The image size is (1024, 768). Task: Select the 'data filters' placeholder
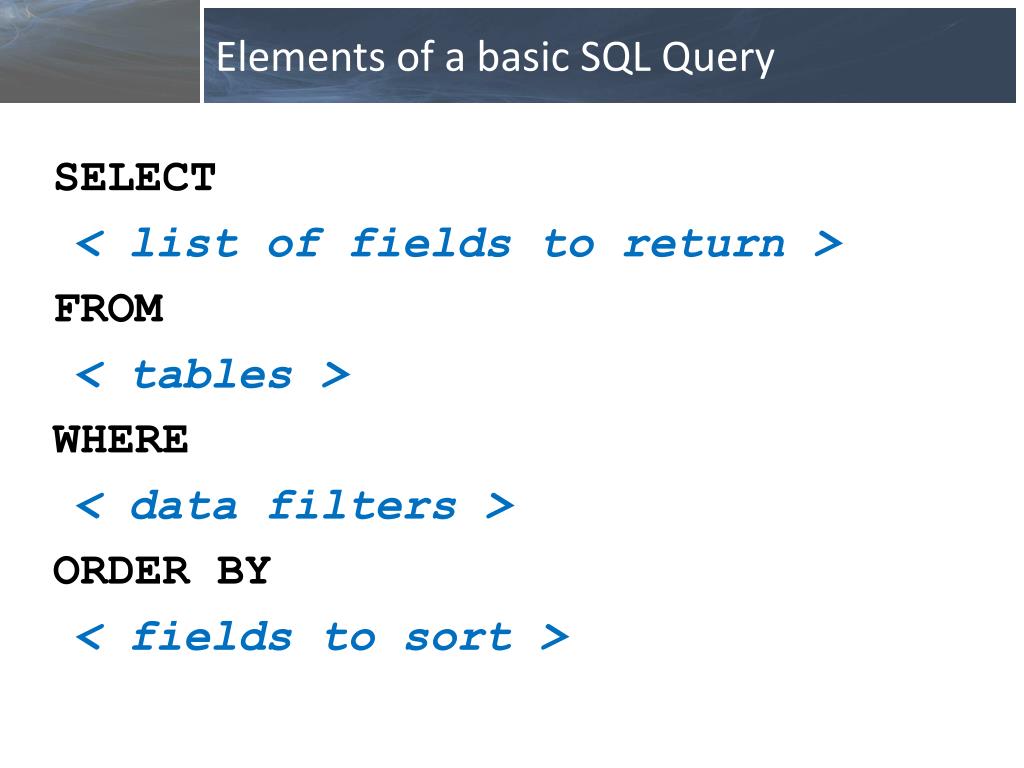[293, 506]
